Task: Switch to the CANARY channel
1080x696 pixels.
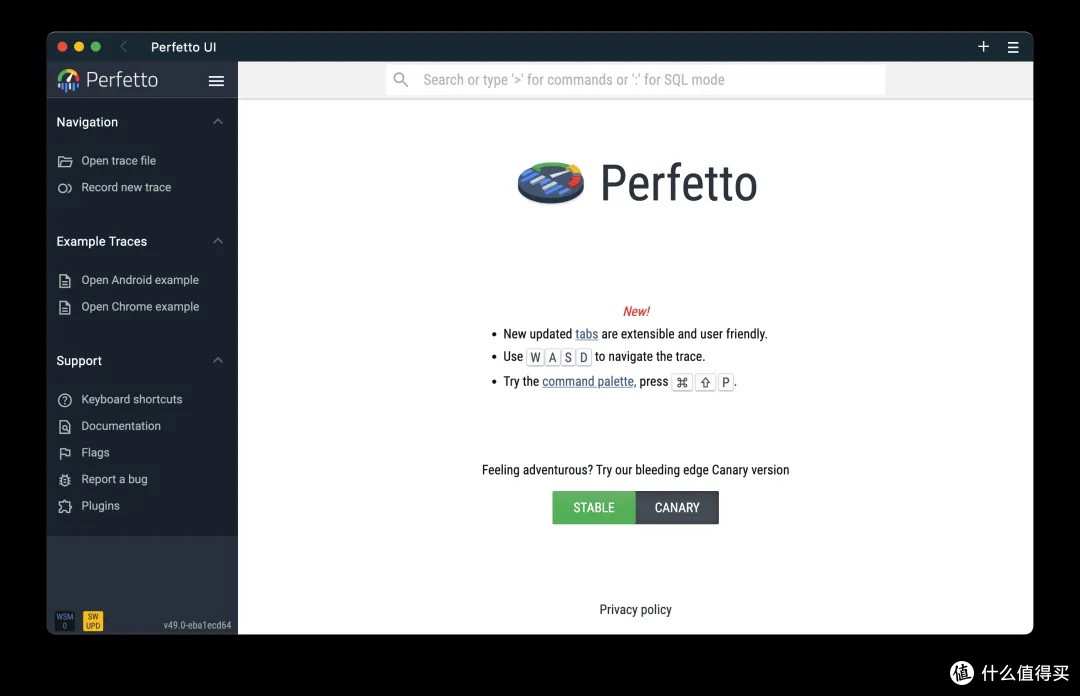Action: [677, 508]
